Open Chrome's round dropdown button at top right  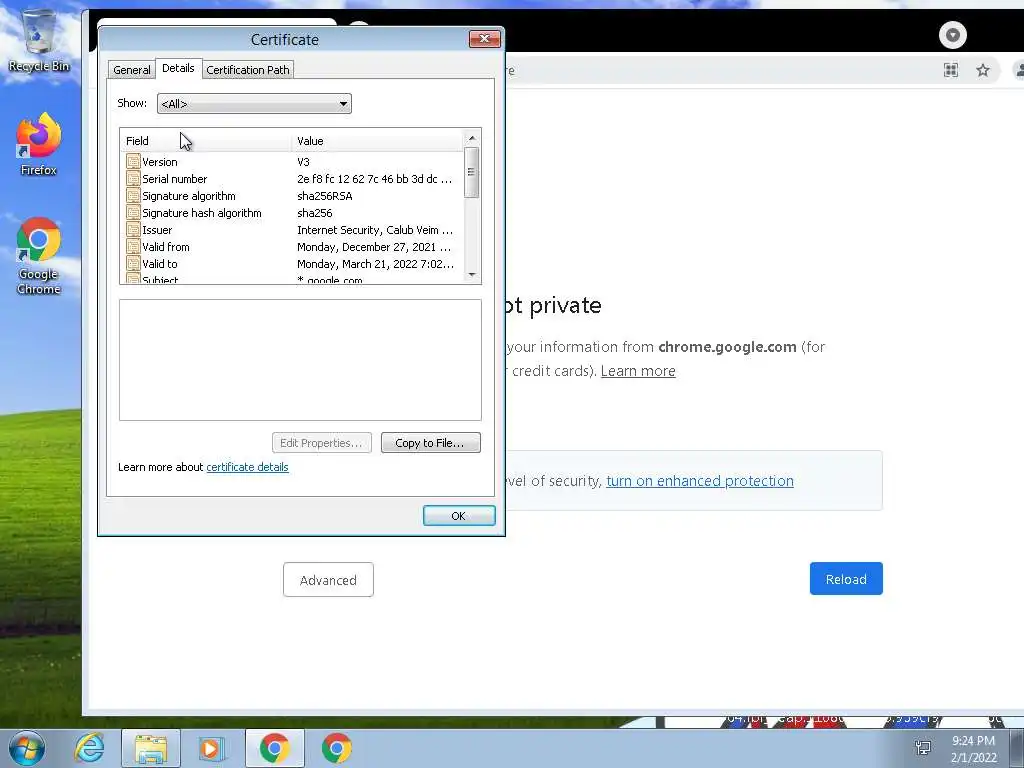click(952, 35)
